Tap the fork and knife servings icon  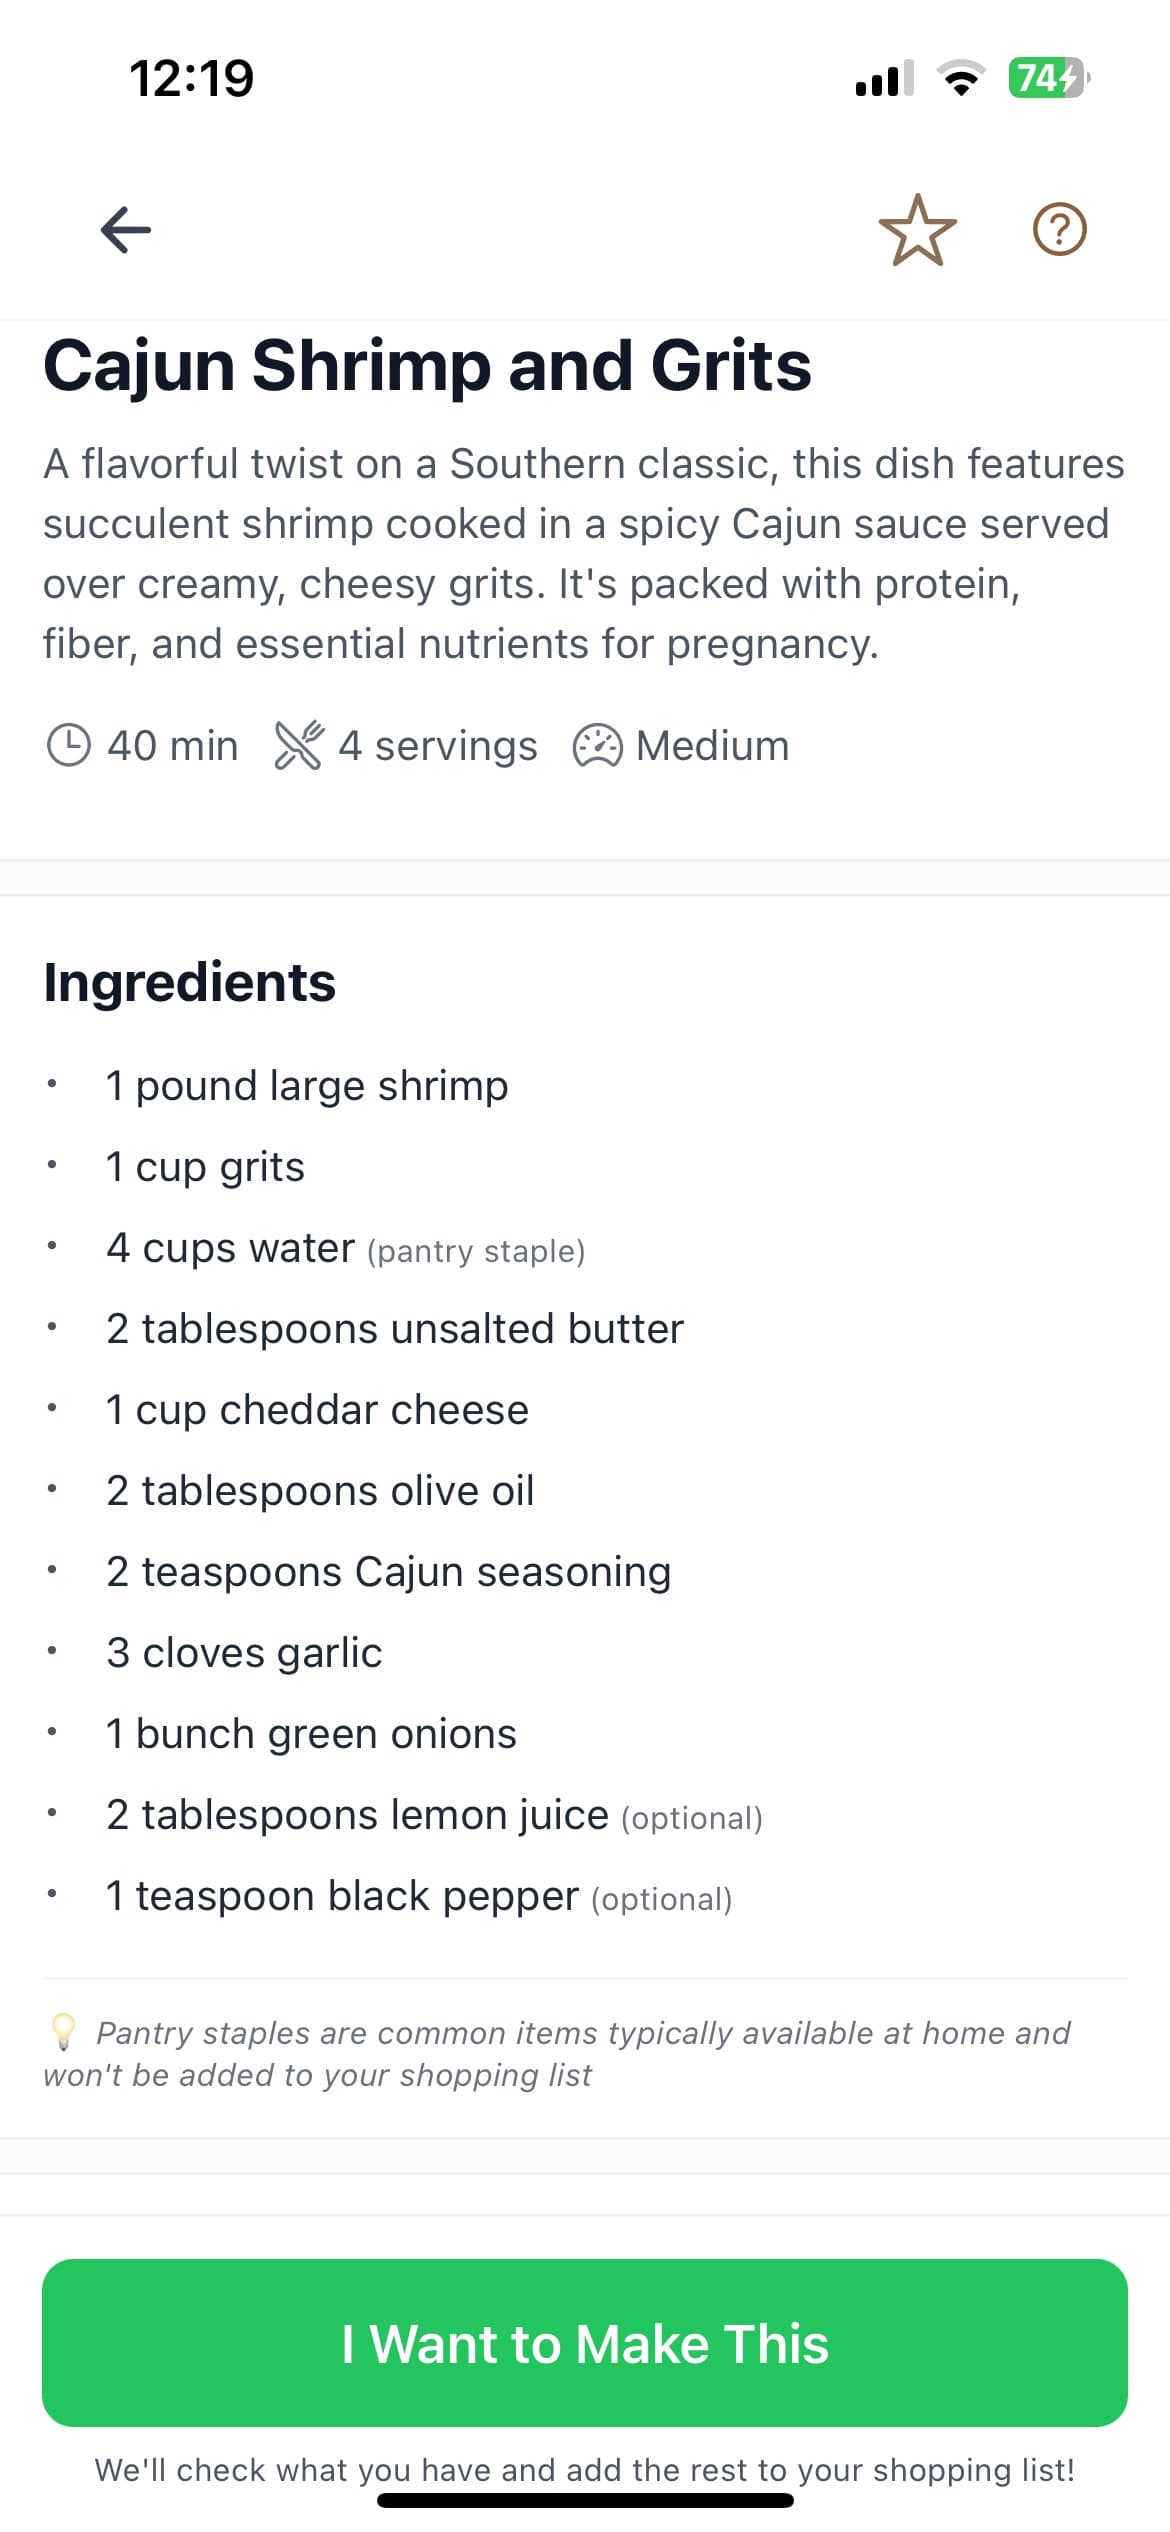coord(300,743)
